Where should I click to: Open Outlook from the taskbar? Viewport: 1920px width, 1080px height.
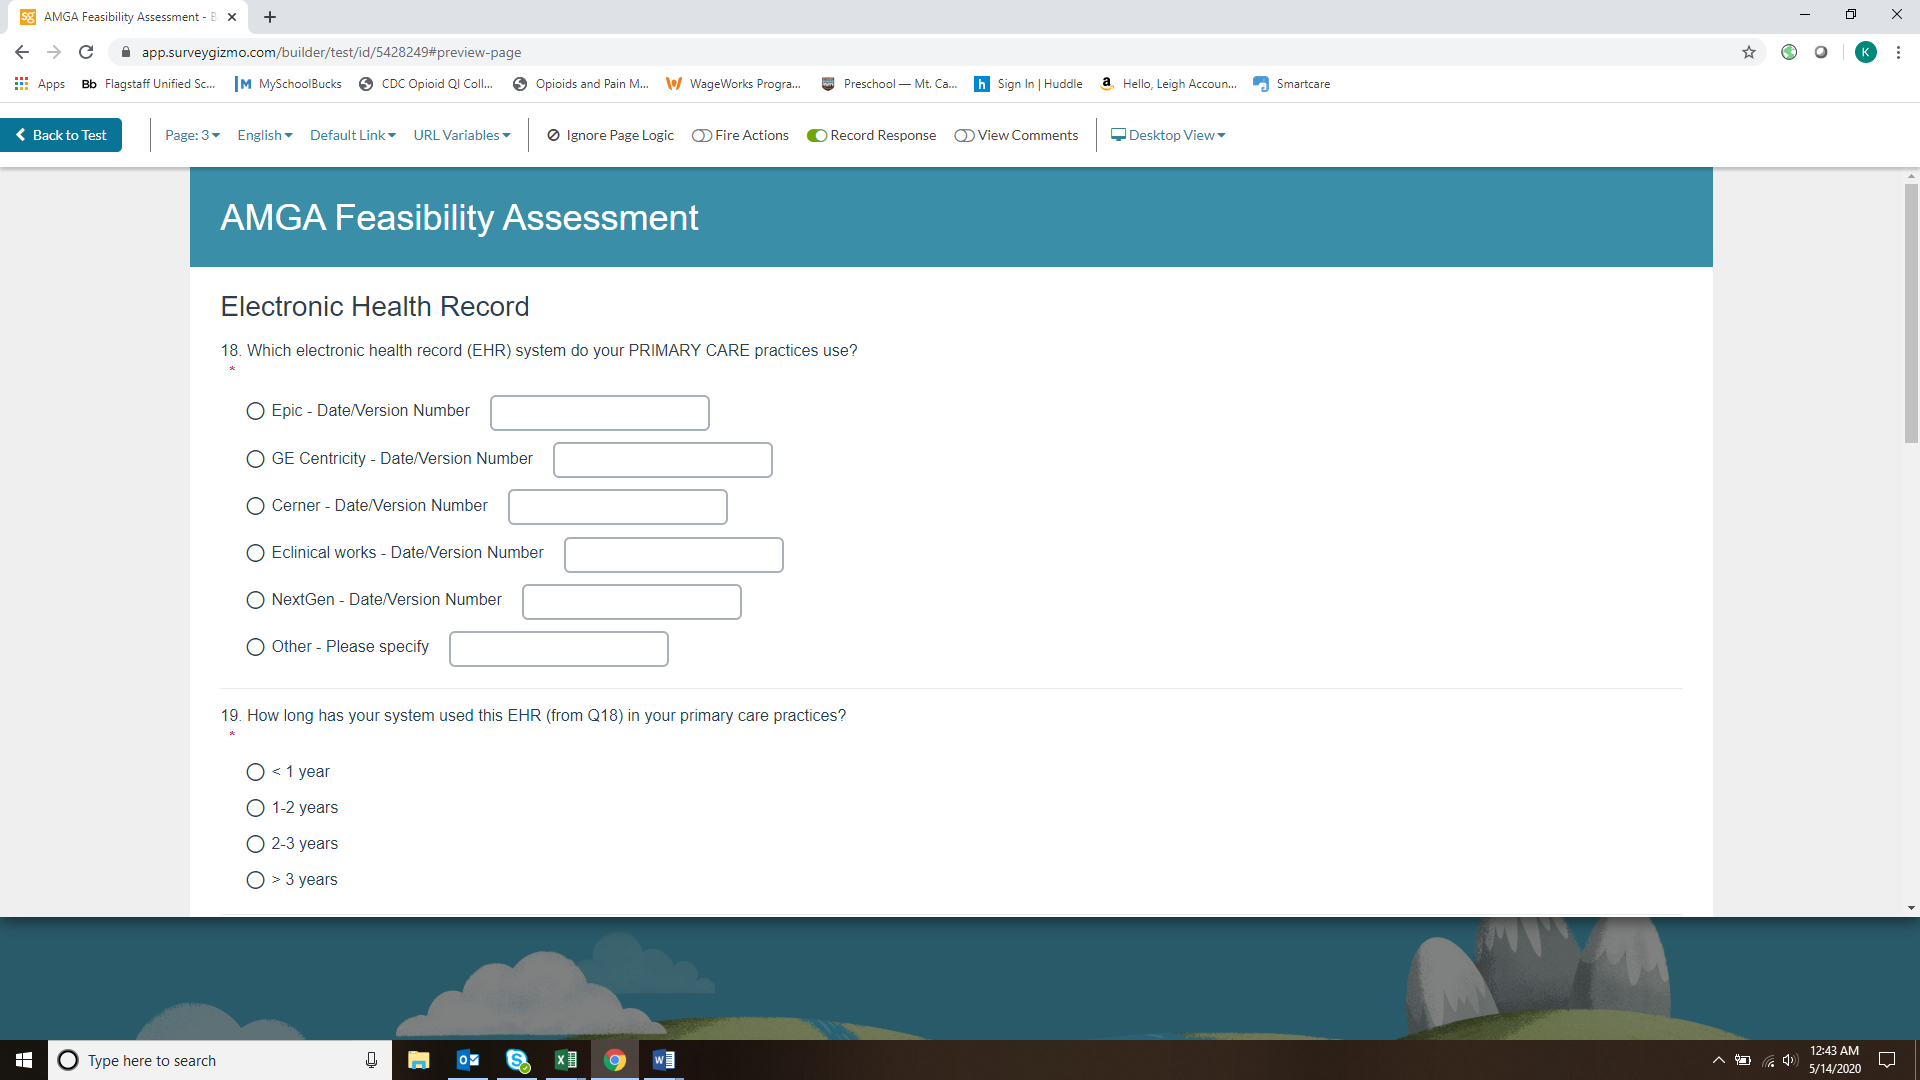click(x=468, y=1060)
